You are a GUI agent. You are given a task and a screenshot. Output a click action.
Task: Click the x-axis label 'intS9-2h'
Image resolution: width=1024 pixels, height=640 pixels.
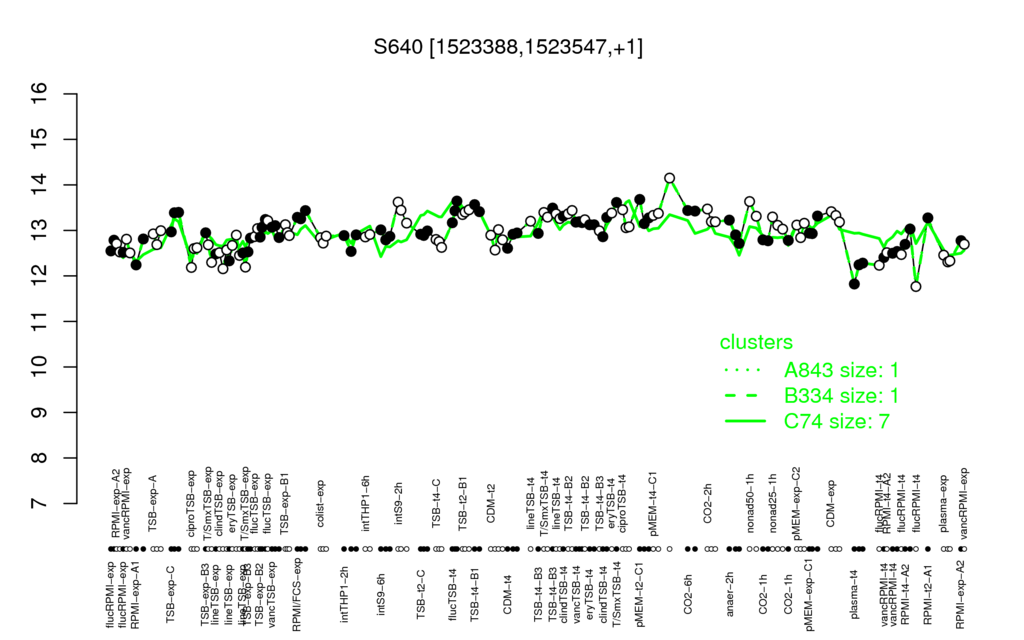click(399, 504)
